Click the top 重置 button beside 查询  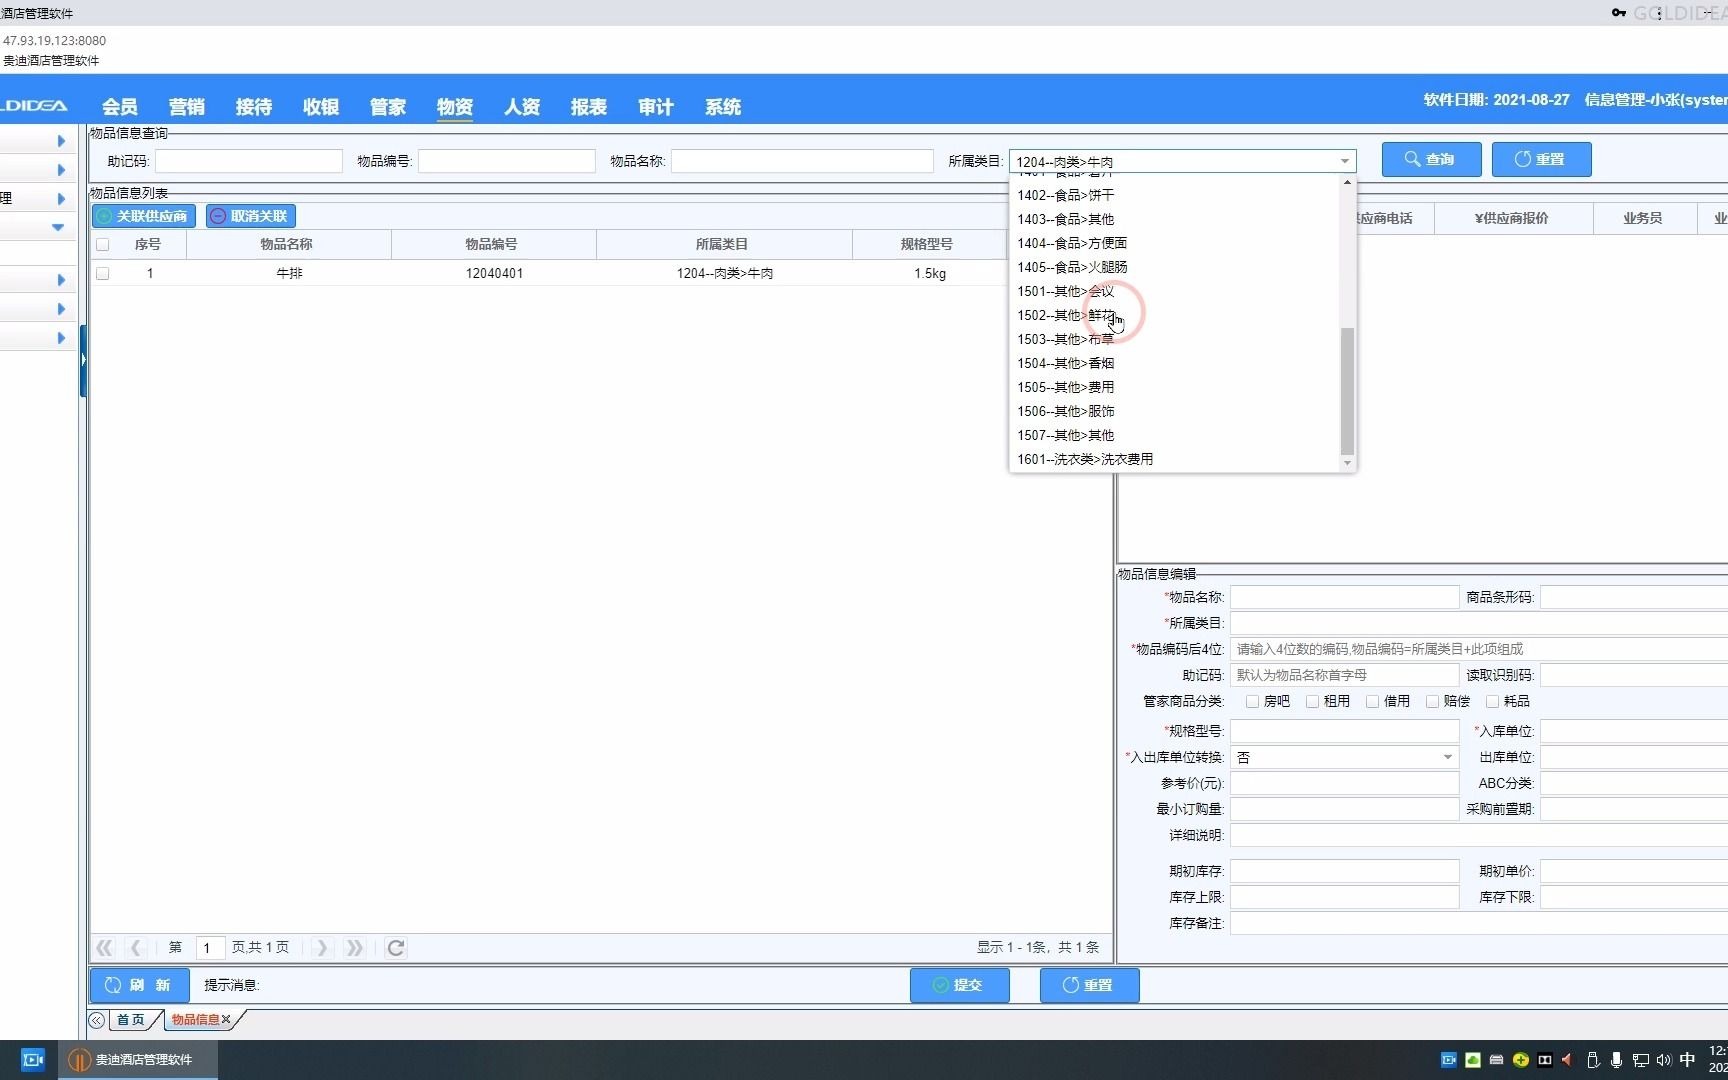coord(1541,159)
